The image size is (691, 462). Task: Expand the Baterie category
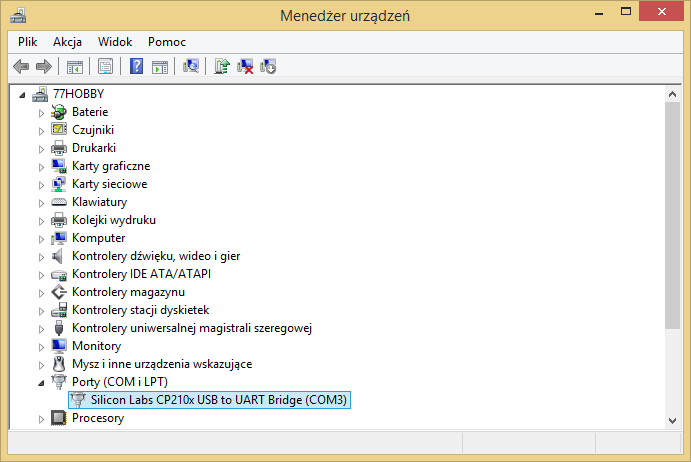pos(41,113)
